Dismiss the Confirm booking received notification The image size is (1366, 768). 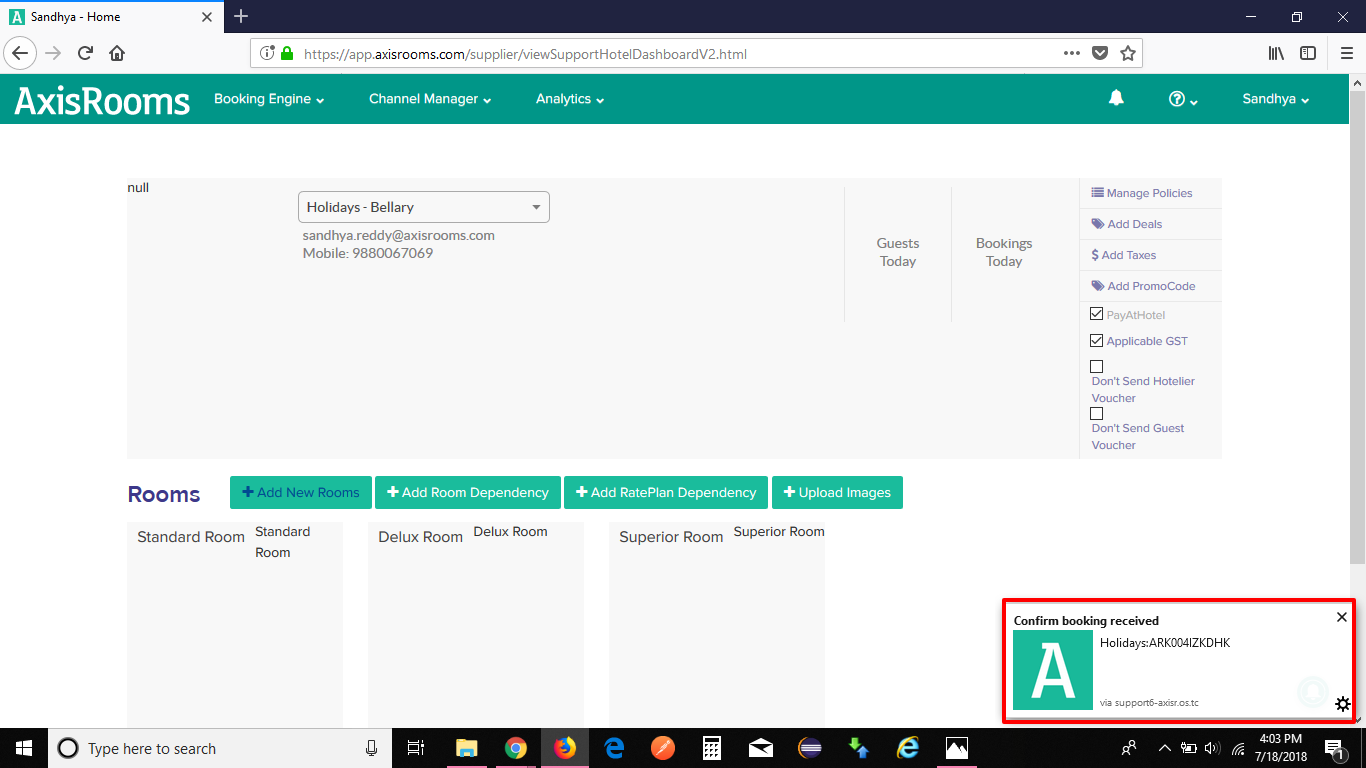point(1342,617)
